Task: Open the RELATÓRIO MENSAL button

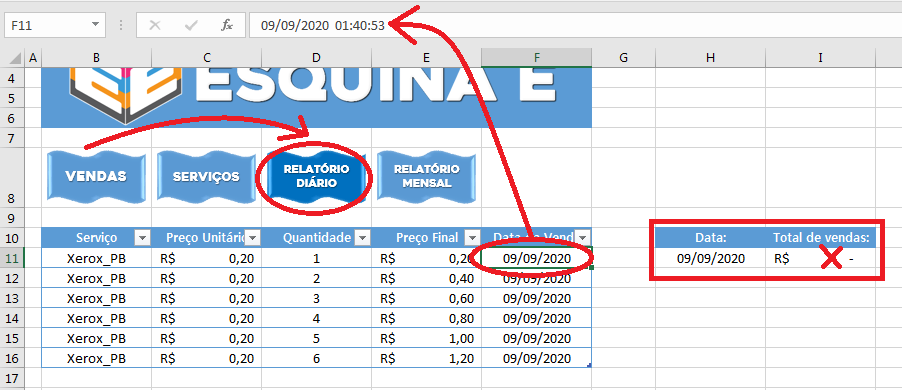Action: [x=426, y=176]
